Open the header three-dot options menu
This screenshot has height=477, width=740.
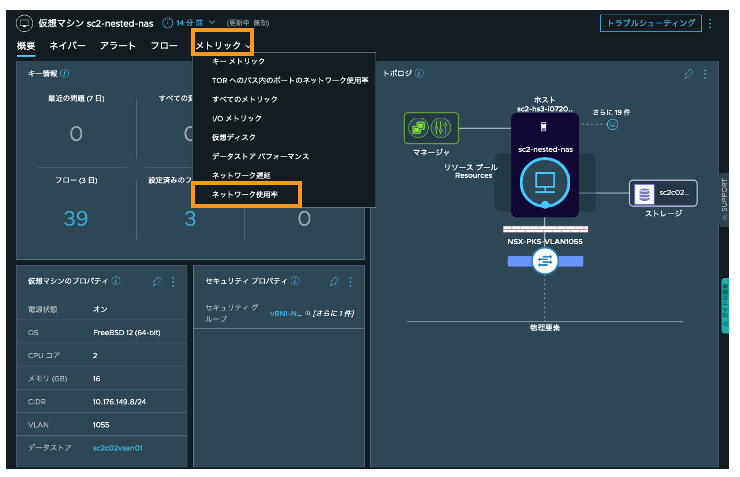[710, 23]
